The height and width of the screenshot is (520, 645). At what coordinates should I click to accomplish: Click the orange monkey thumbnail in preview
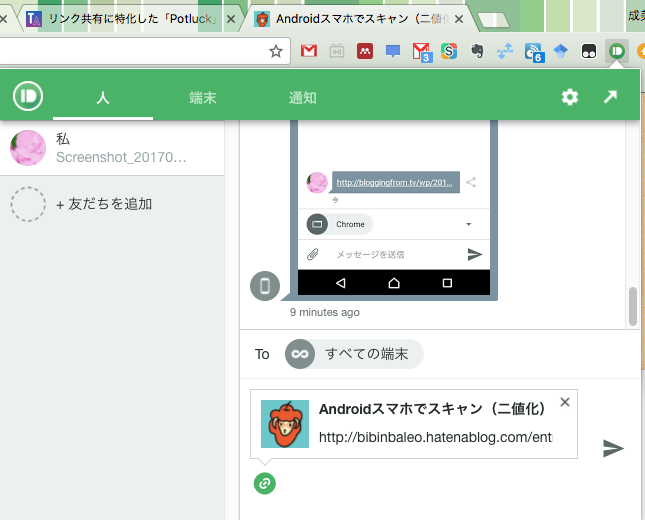285,424
